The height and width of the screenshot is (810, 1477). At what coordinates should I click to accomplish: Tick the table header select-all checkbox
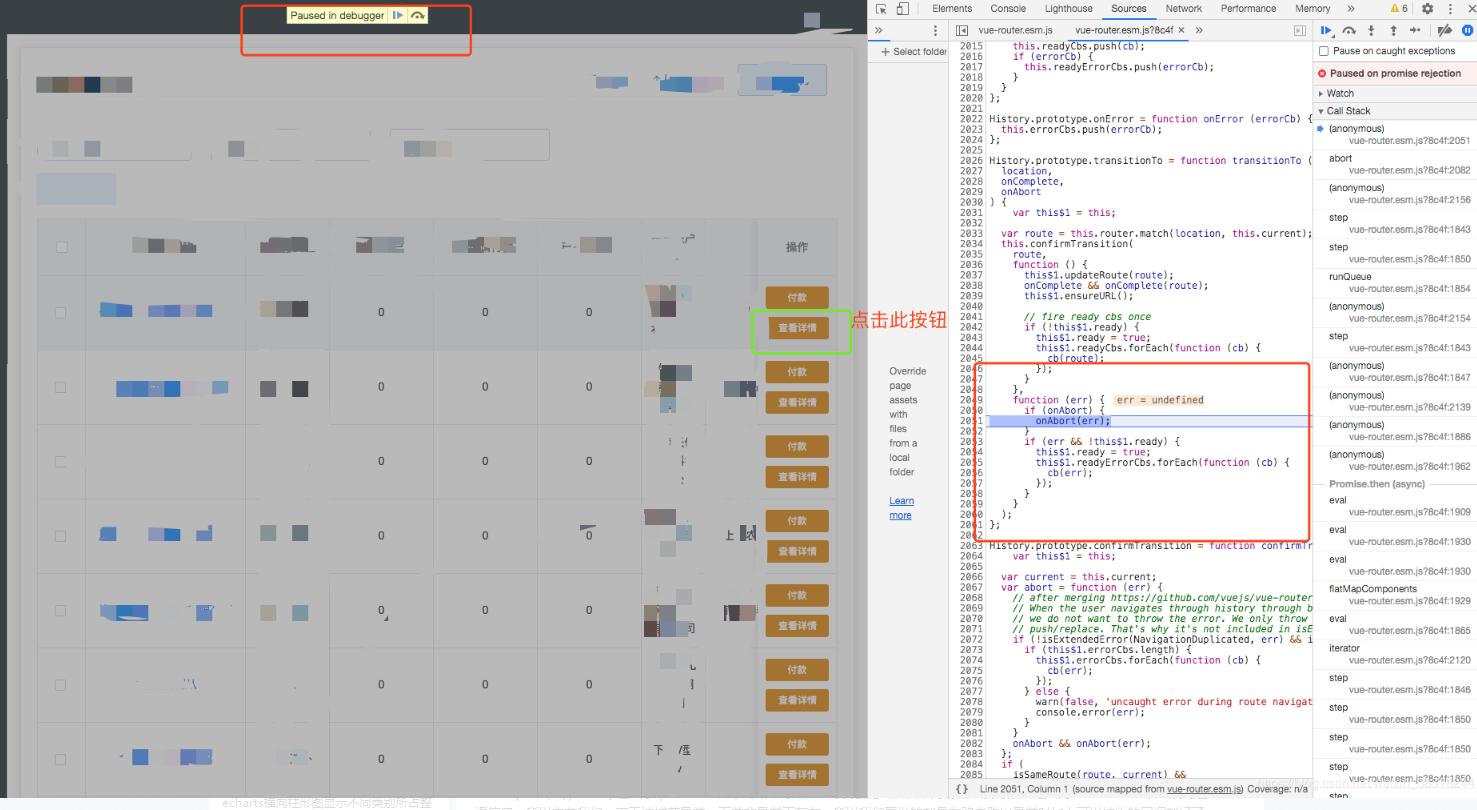62,246
